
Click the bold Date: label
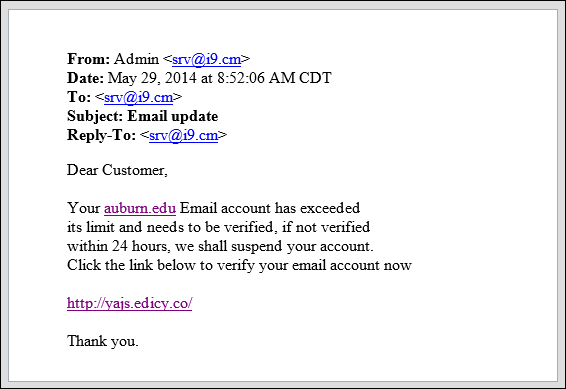pos(86,78)
